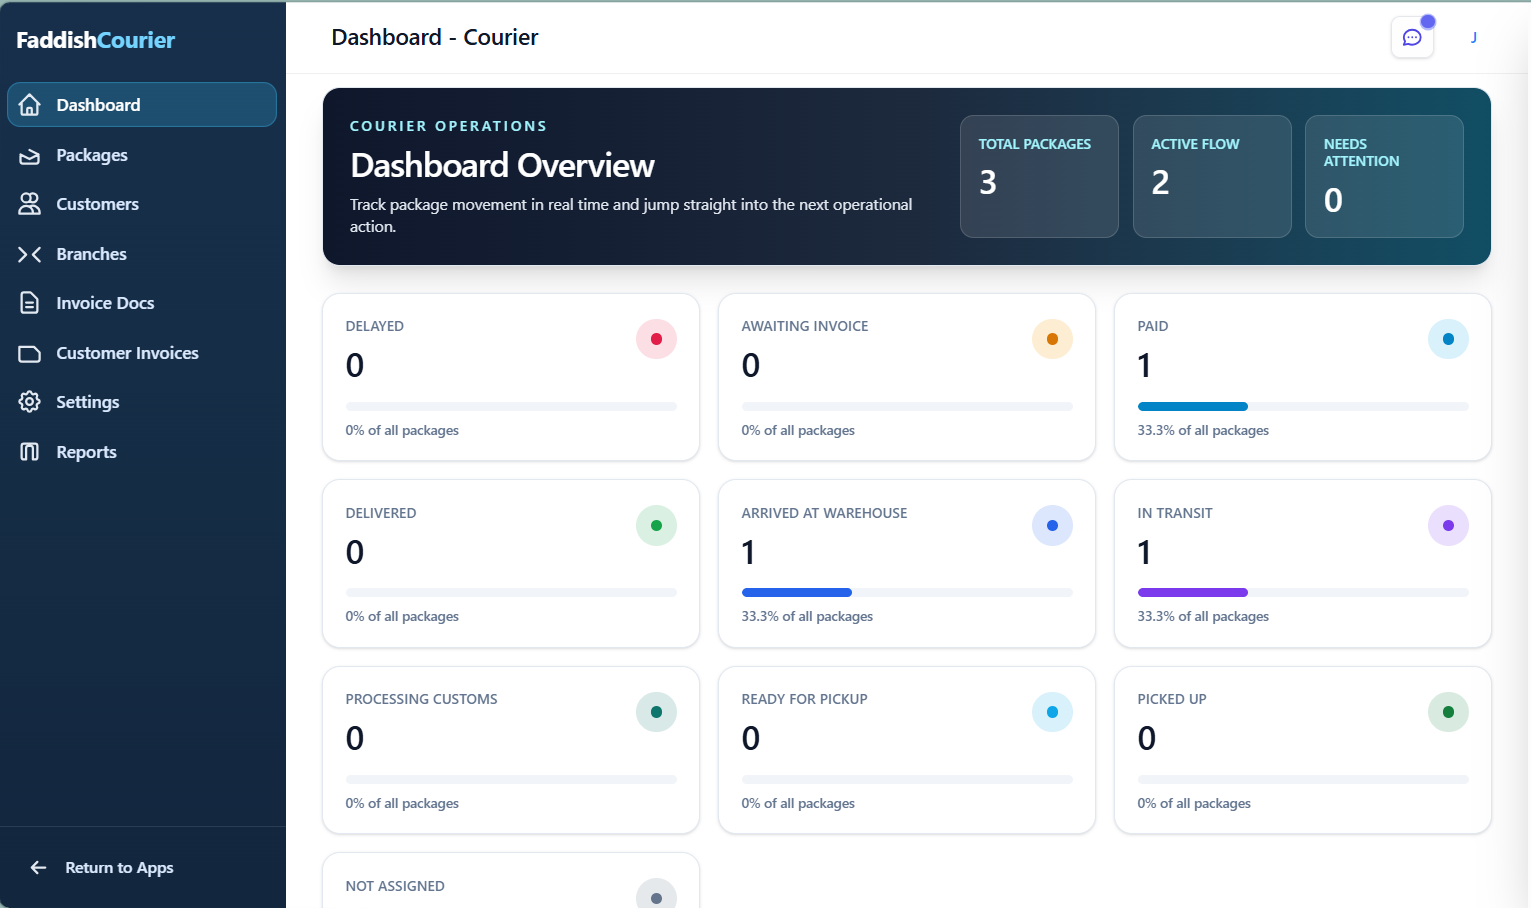Click the Return to Apps link

pyautogui.click(x=119, y=868)
